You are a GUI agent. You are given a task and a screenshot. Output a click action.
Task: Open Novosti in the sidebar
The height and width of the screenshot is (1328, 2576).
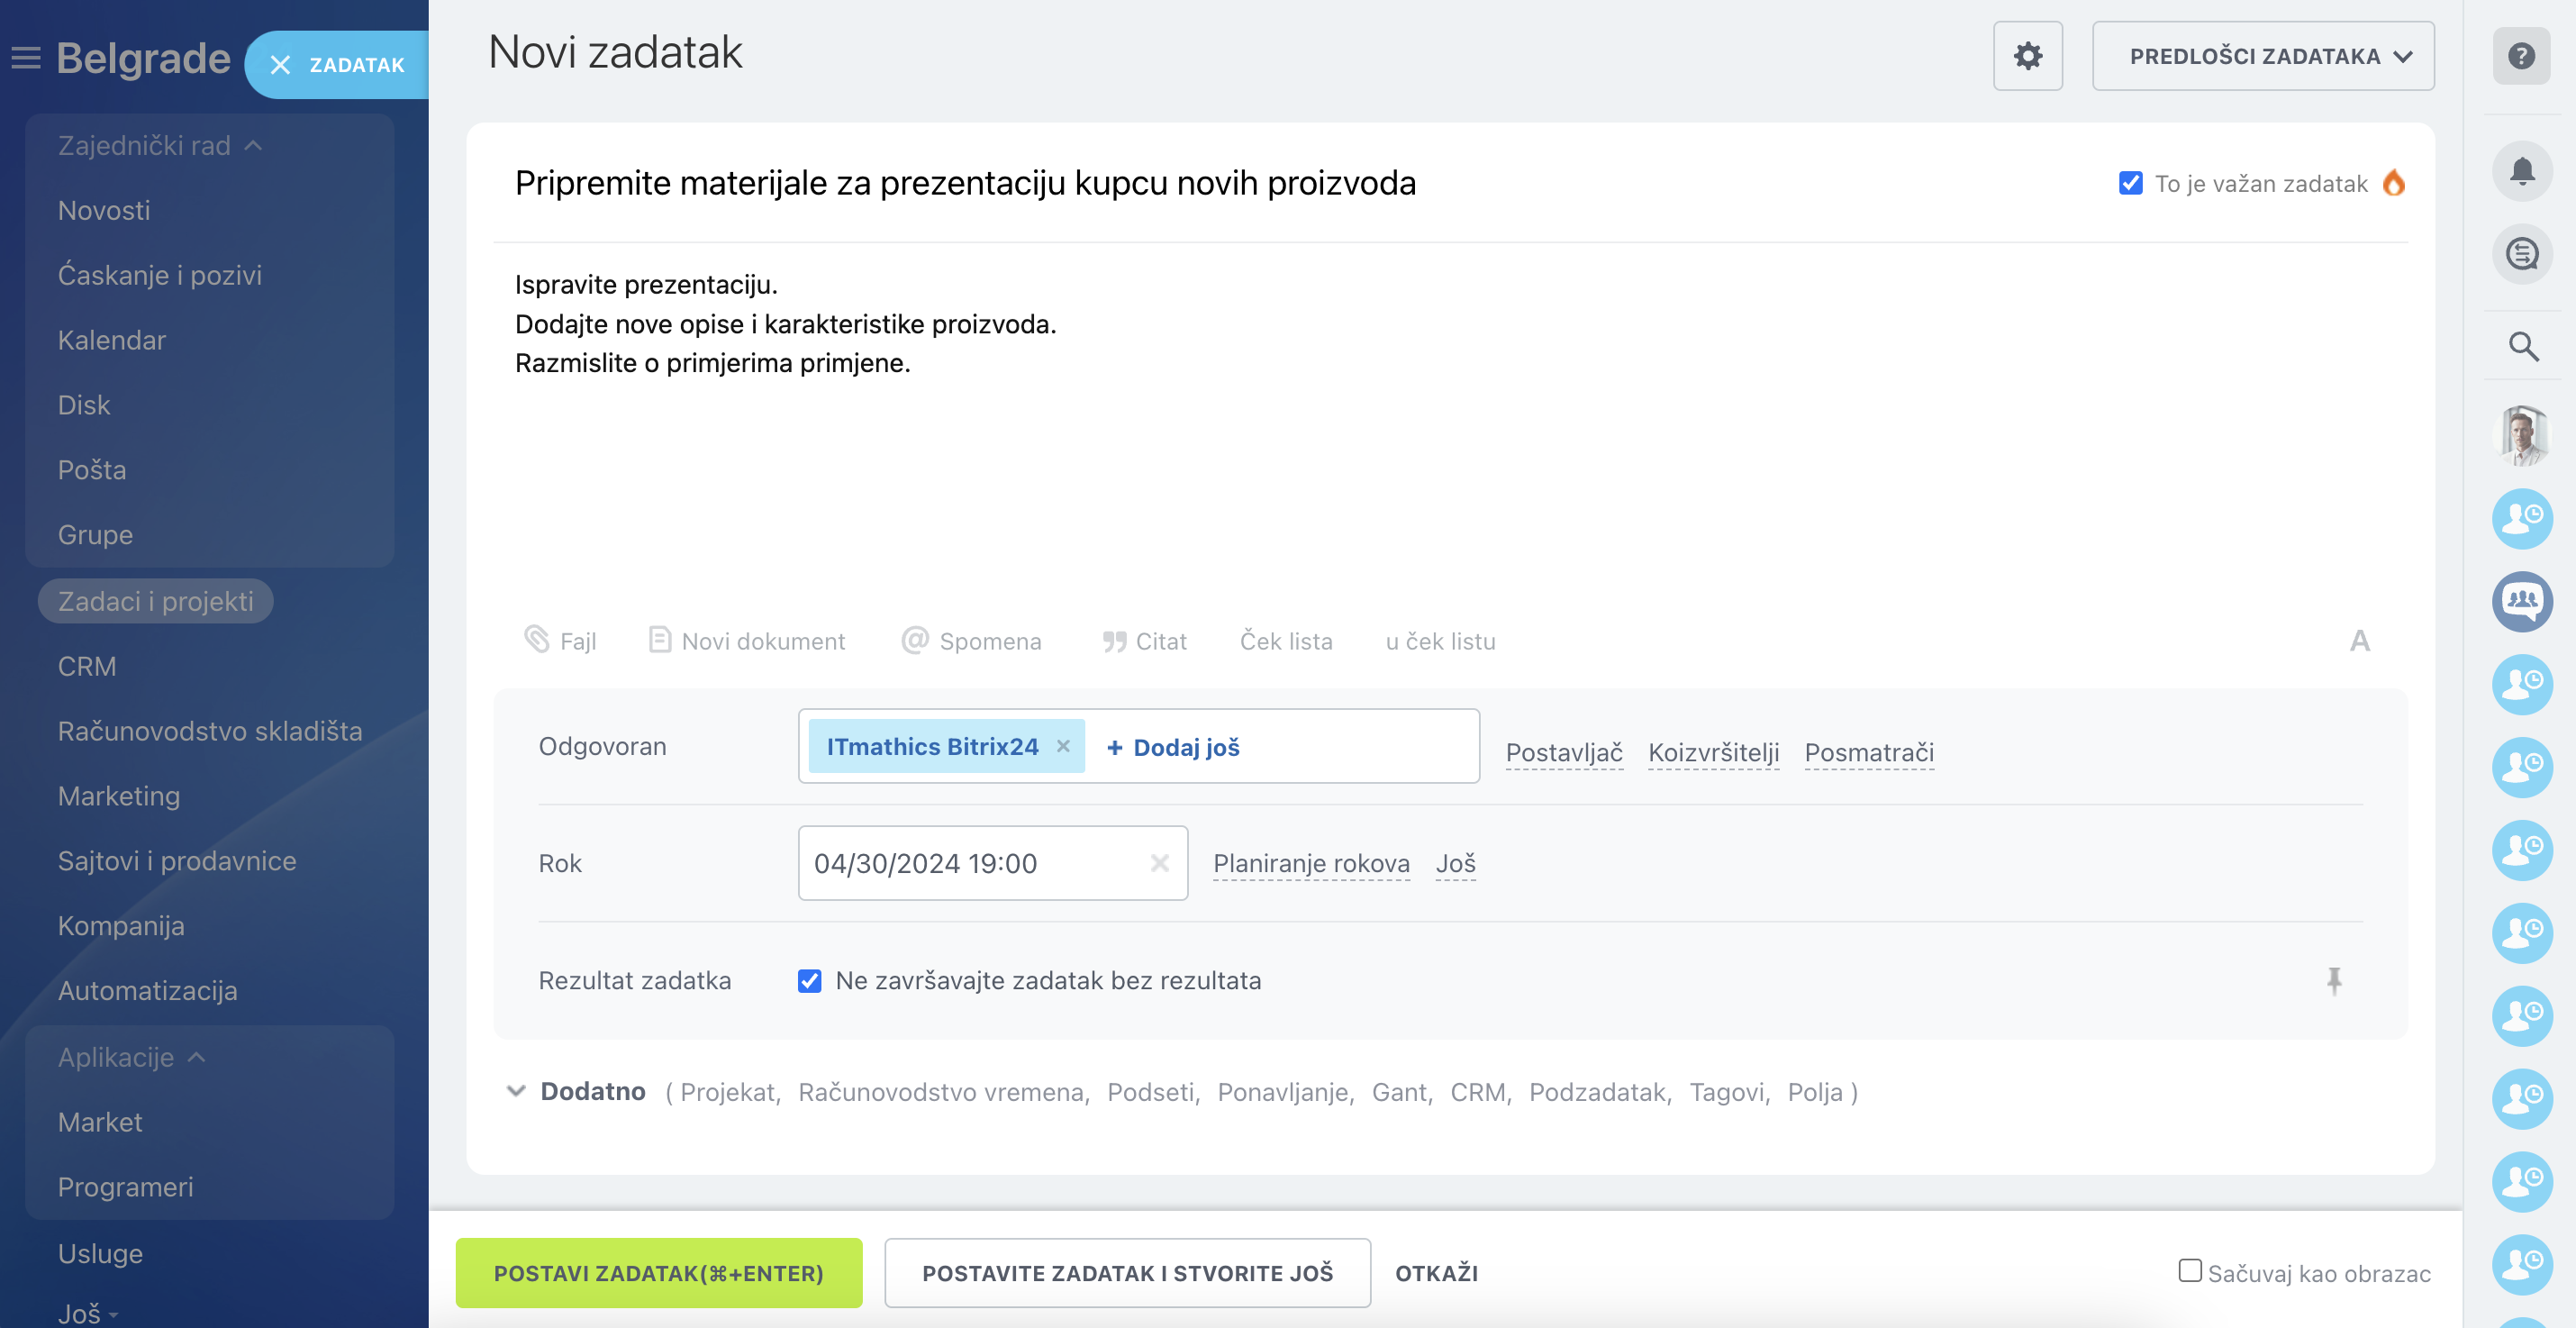tap(104, 210)
